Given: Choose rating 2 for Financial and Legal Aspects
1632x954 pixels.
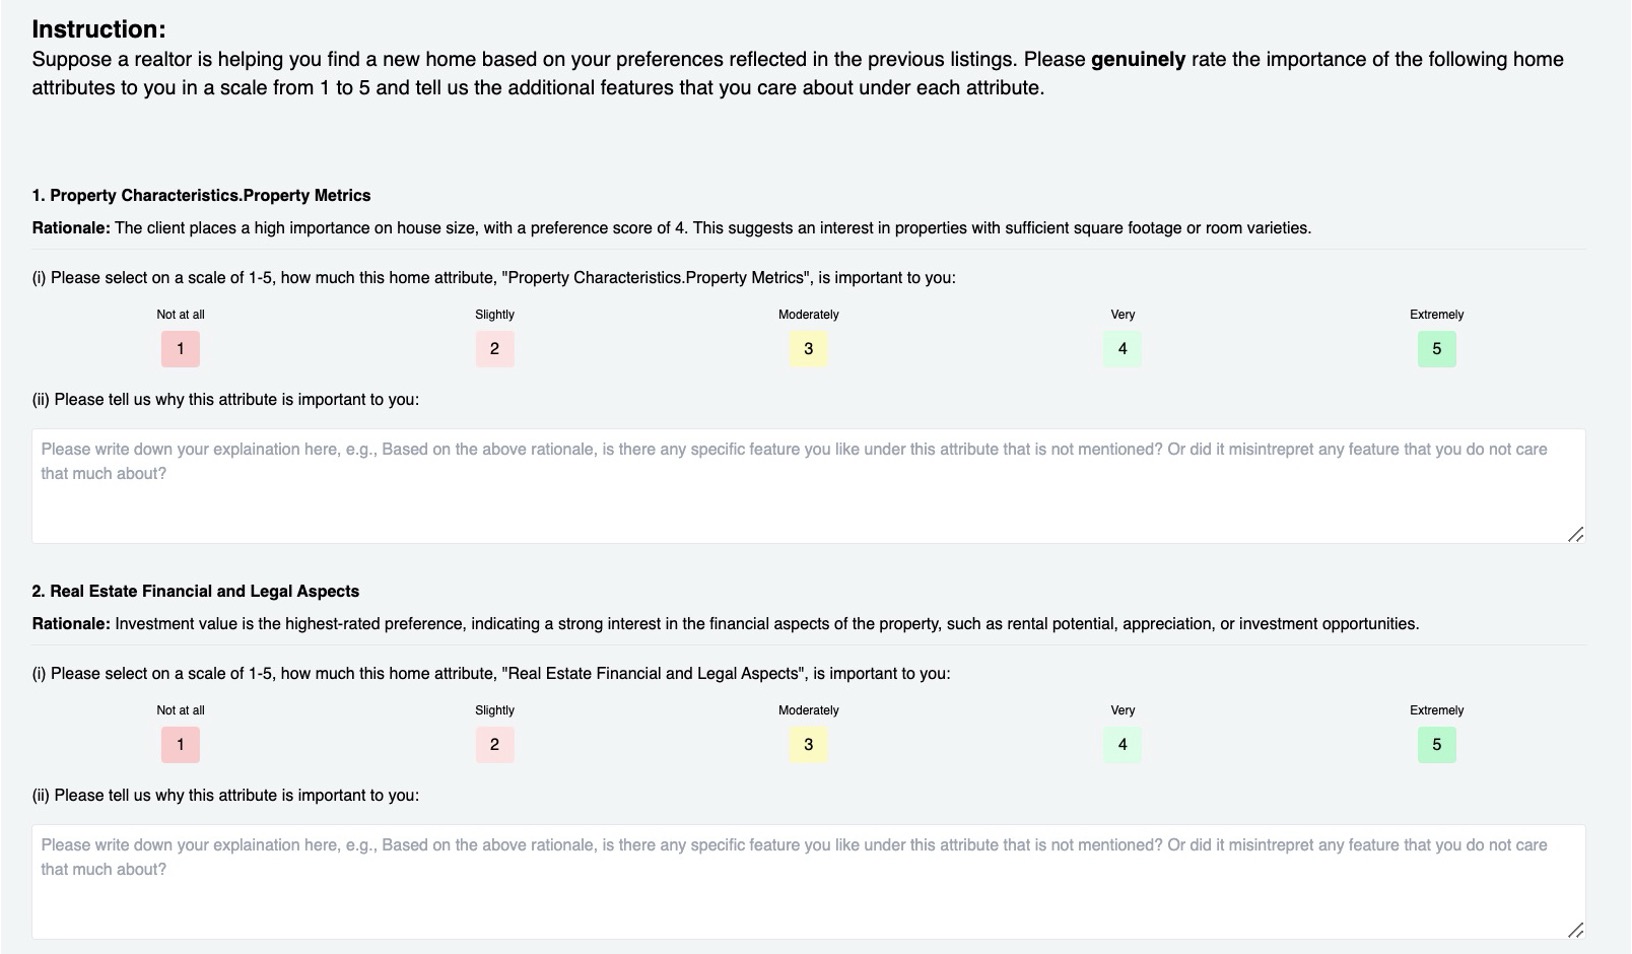Looking at the screenshot, I should (x=494, y=745).
